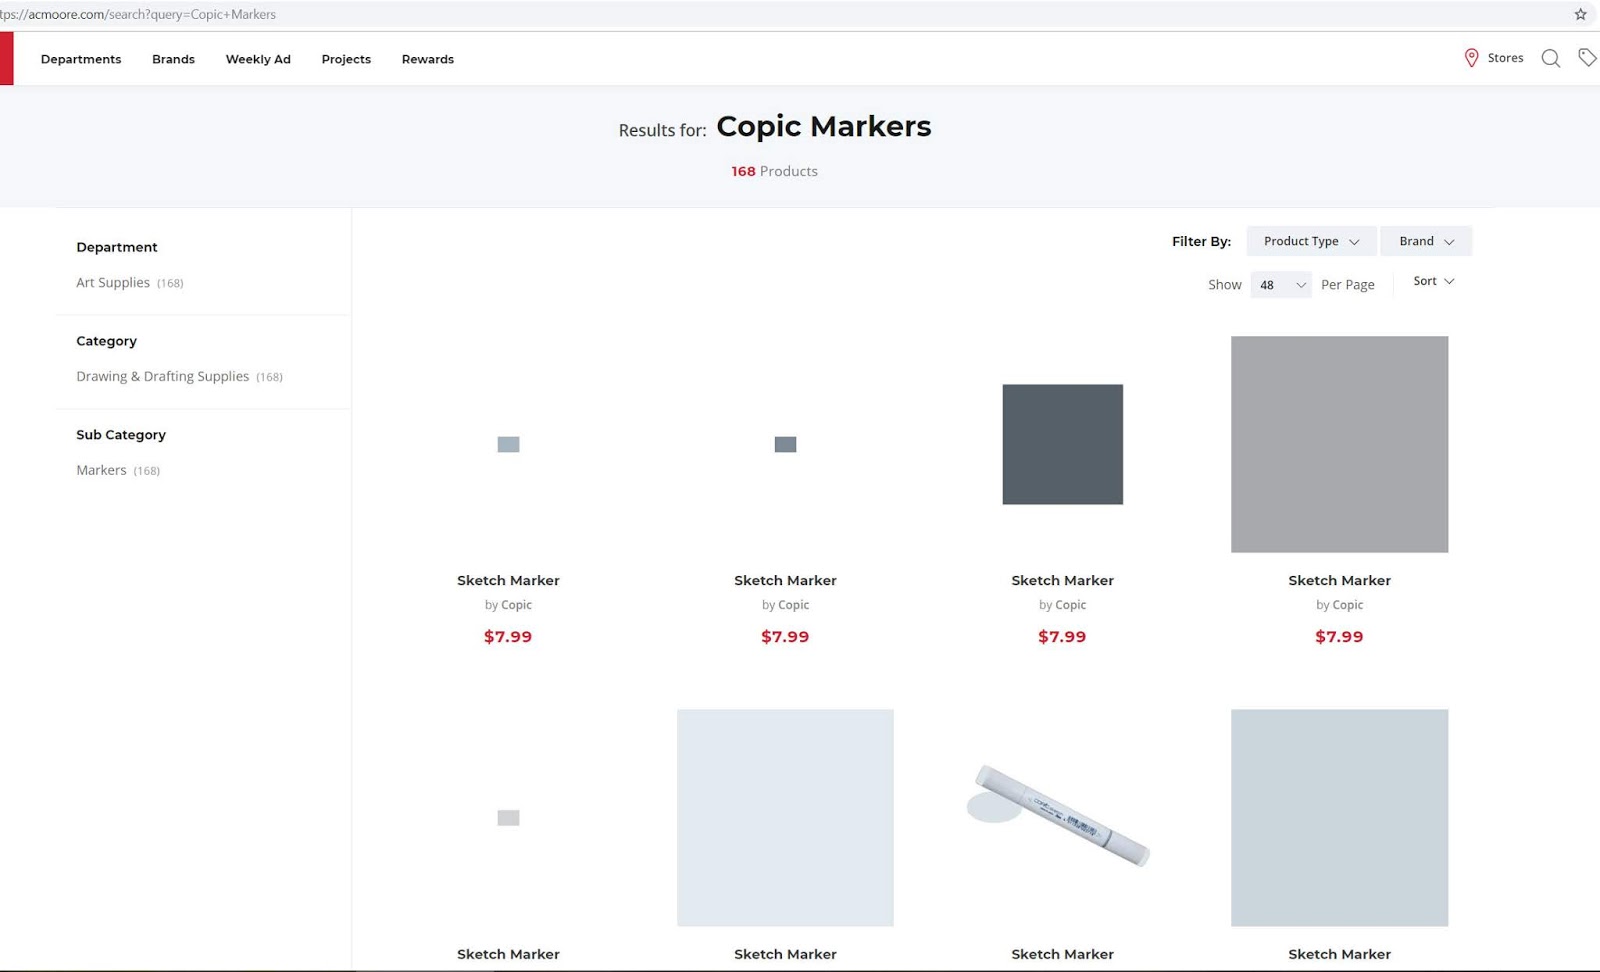The width and height of the screenshot is (1600, 972).
Task: Go to the Brands menu item
Action: [173, 59]
